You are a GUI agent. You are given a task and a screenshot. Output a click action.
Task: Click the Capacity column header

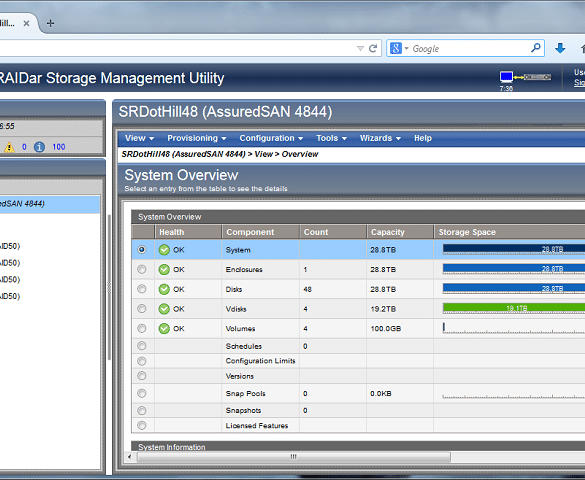click(400, 232)
